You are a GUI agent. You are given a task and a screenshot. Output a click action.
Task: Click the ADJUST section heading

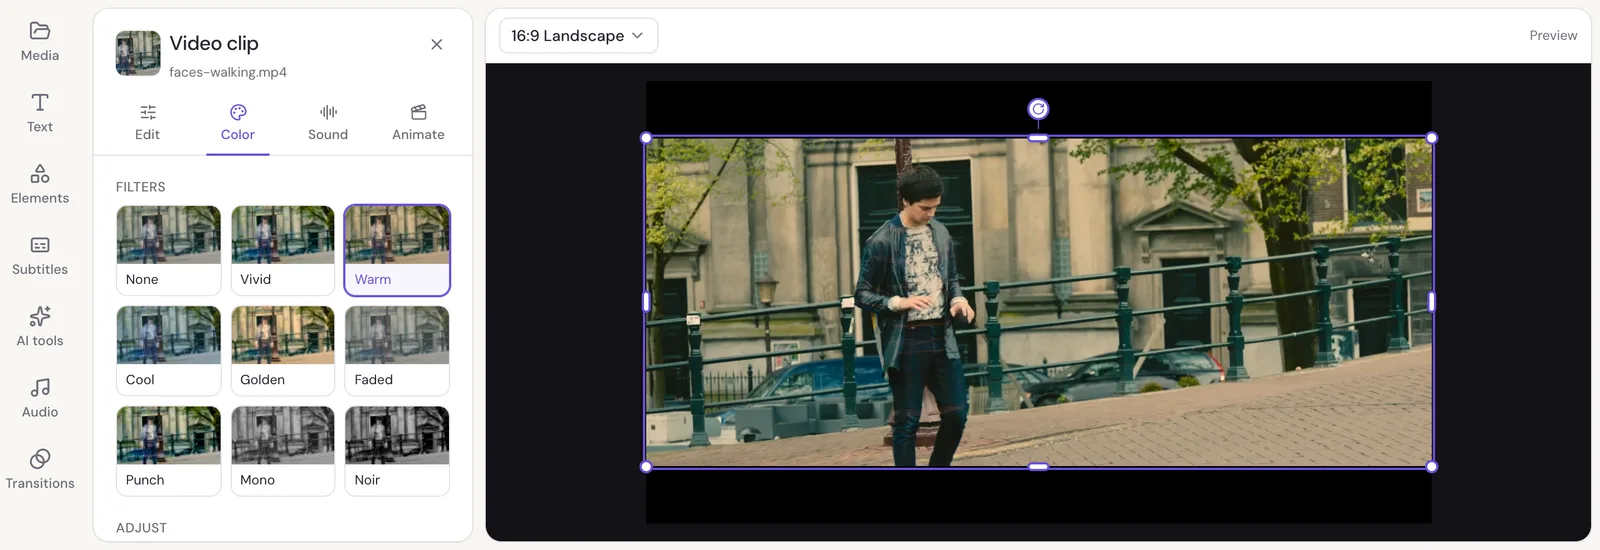point(141,528)
